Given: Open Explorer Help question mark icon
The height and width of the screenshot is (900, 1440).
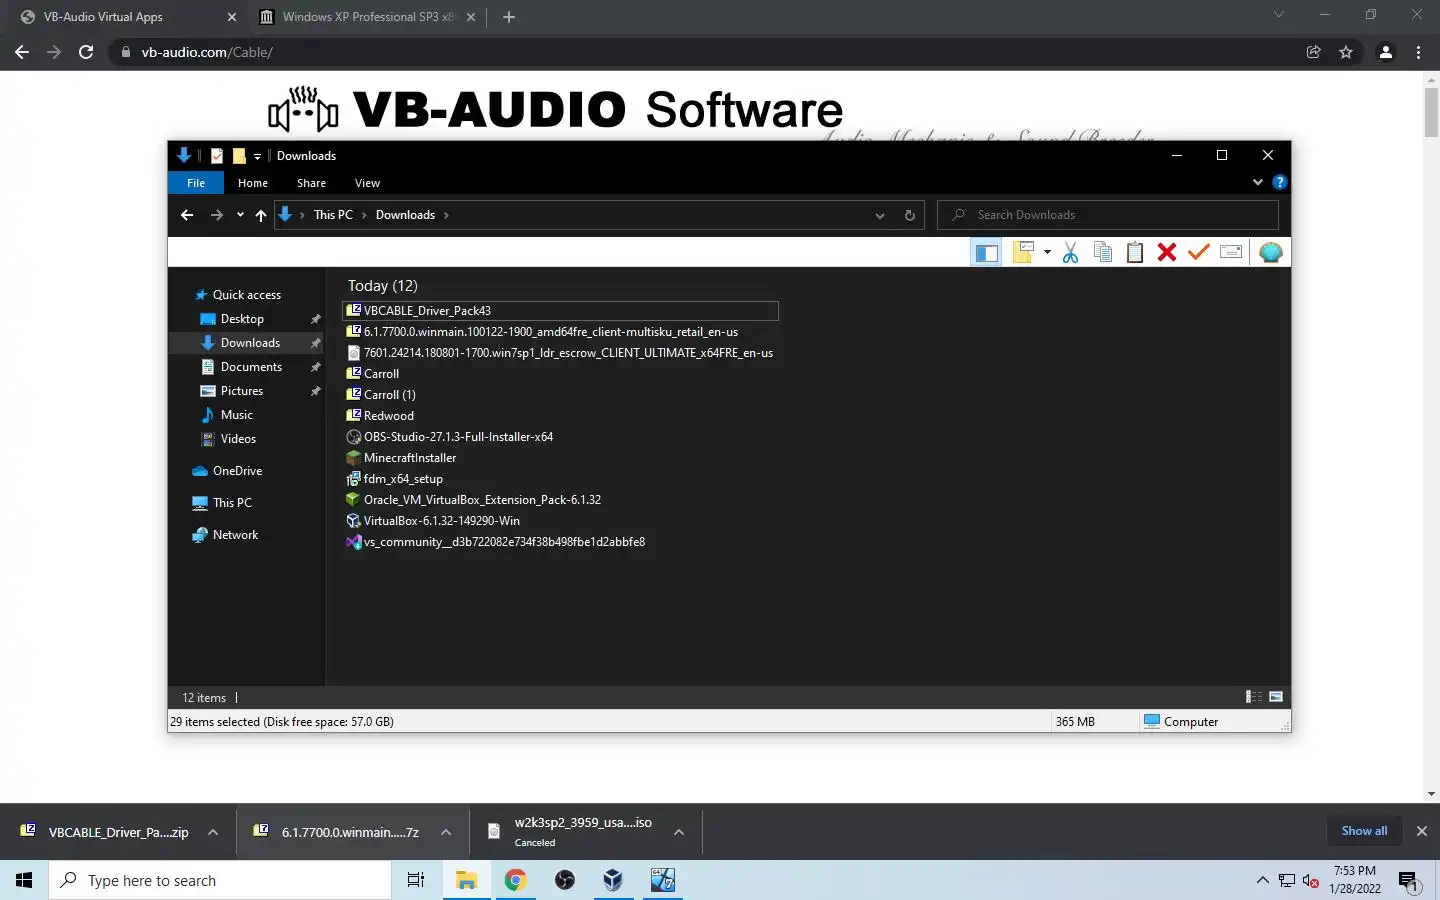Looking at the screenshot, I should click(x=1279, y=183).
